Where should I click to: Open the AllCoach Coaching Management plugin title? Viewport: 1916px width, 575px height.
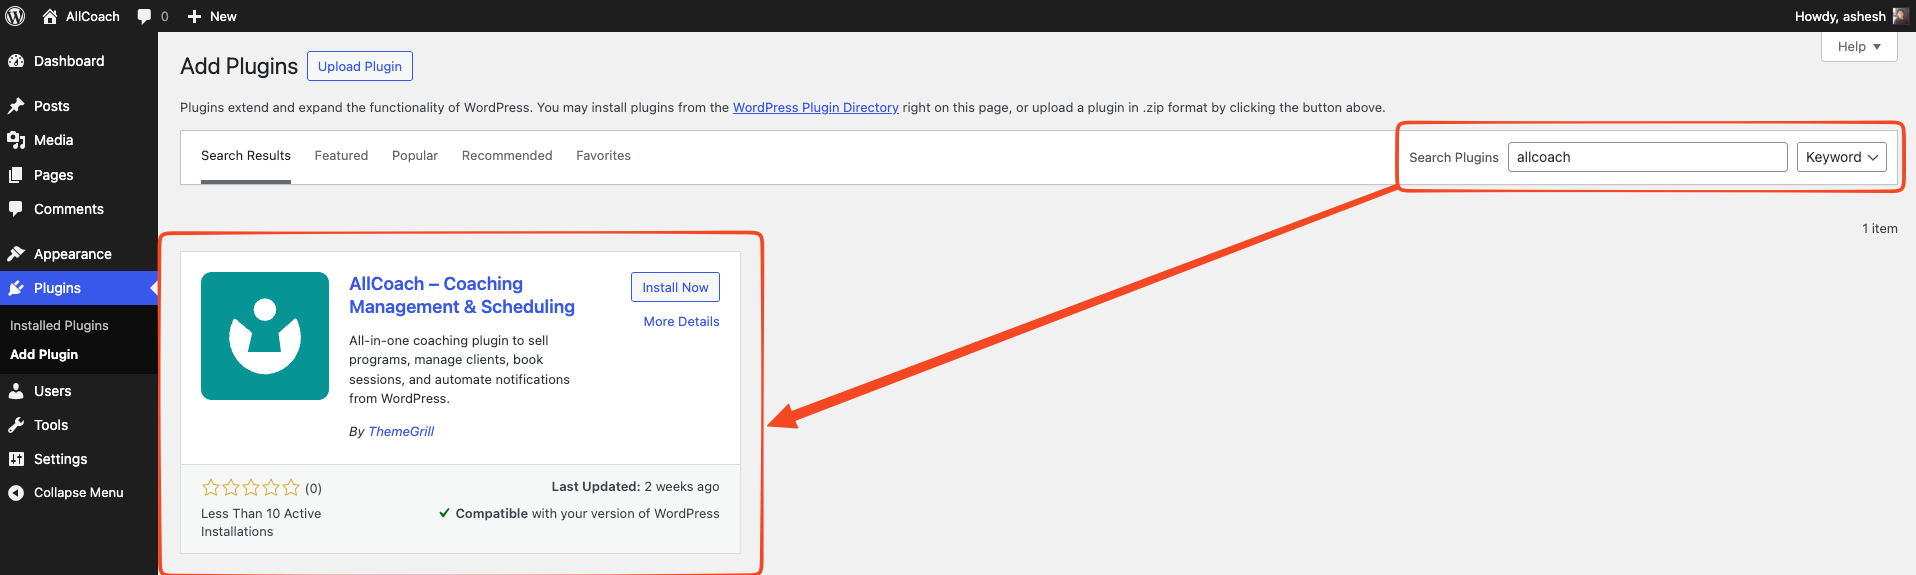(462, 295)
